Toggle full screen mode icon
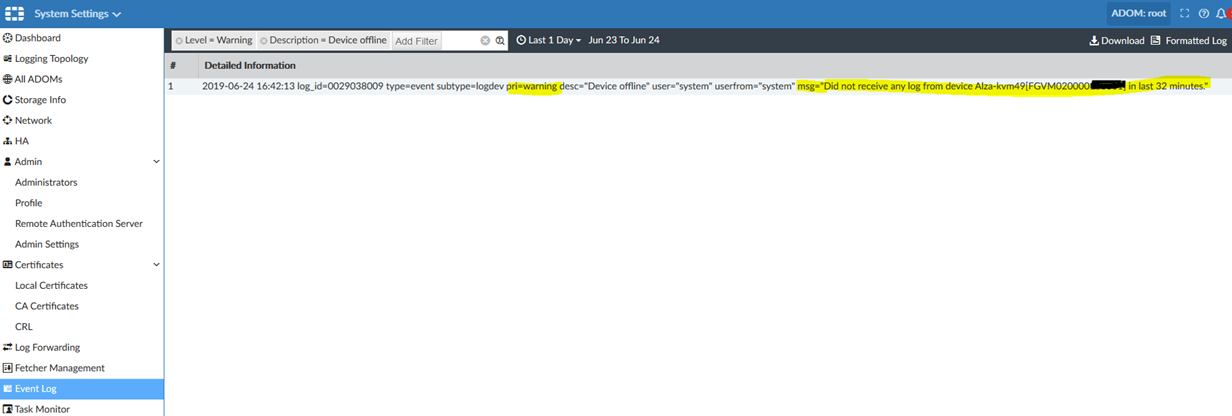Screen dimensions: 1232x416 point(1185,14)
